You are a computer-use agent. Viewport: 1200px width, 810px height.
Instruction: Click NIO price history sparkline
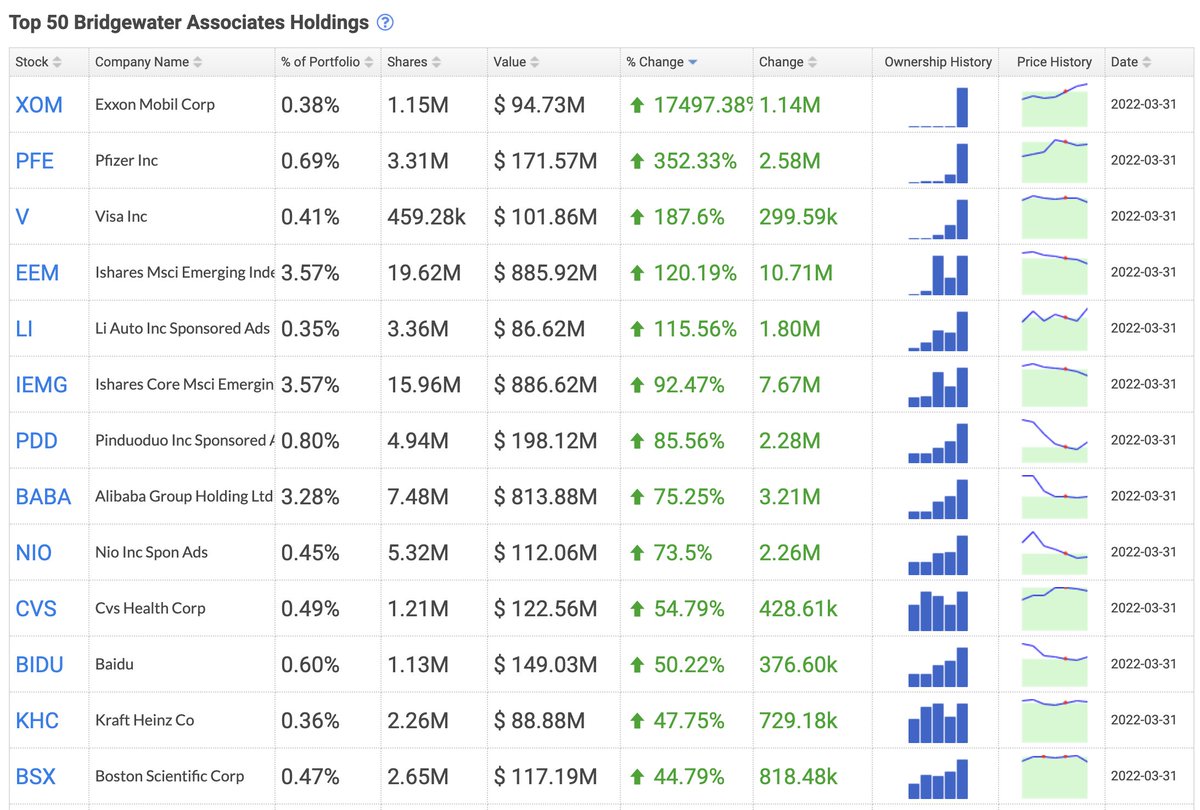(1054, 553)
